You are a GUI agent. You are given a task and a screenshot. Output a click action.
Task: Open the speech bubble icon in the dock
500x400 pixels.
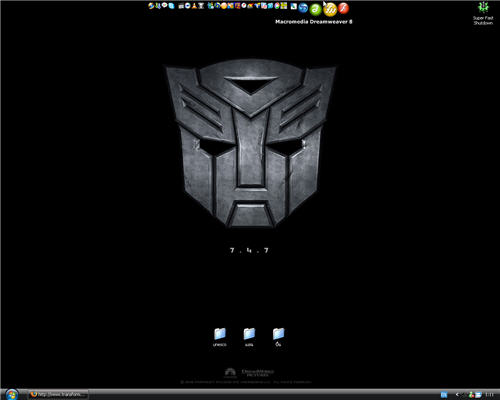[165, 5]
